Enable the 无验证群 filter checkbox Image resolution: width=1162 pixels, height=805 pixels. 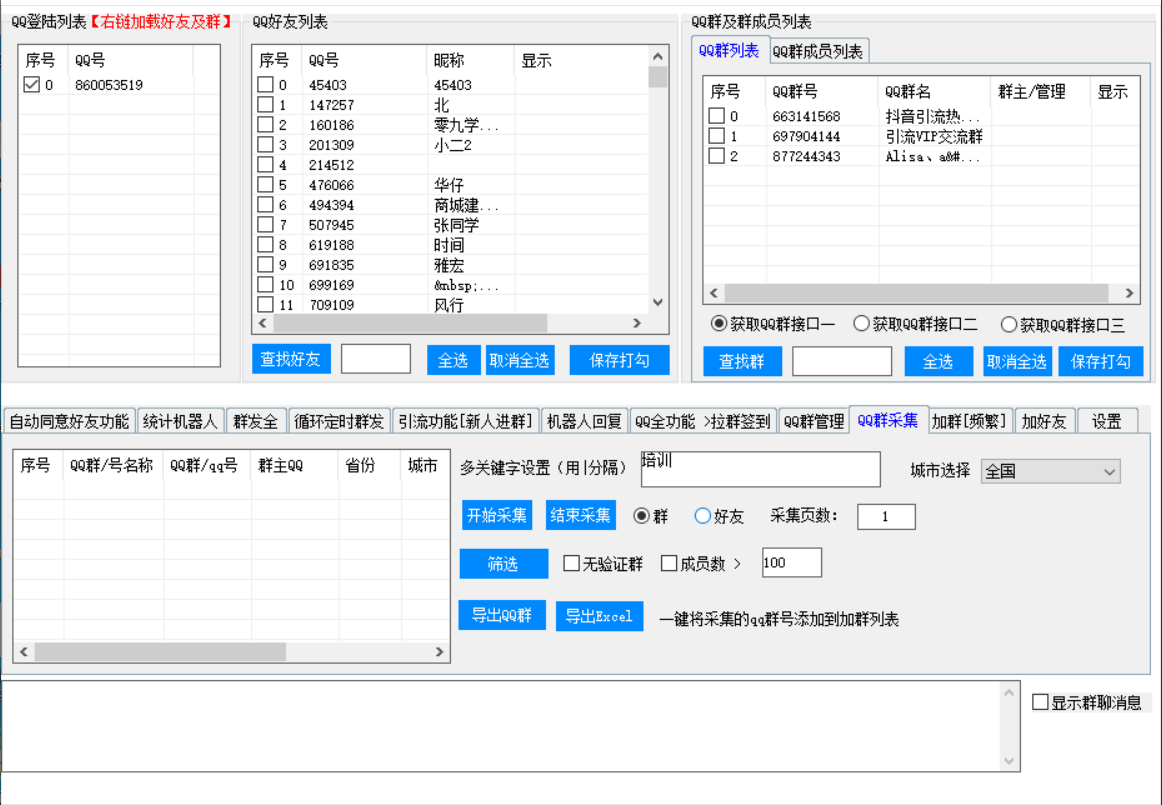(571, 564)
